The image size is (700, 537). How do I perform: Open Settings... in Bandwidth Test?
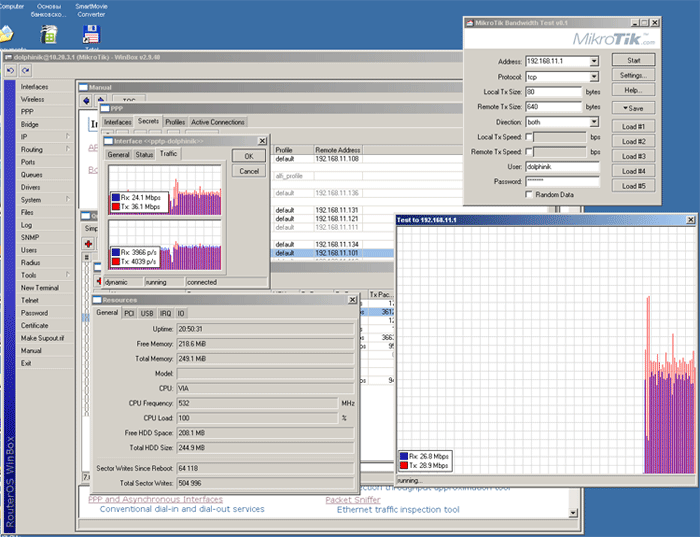pyautogui.click(x=633, y=75)
